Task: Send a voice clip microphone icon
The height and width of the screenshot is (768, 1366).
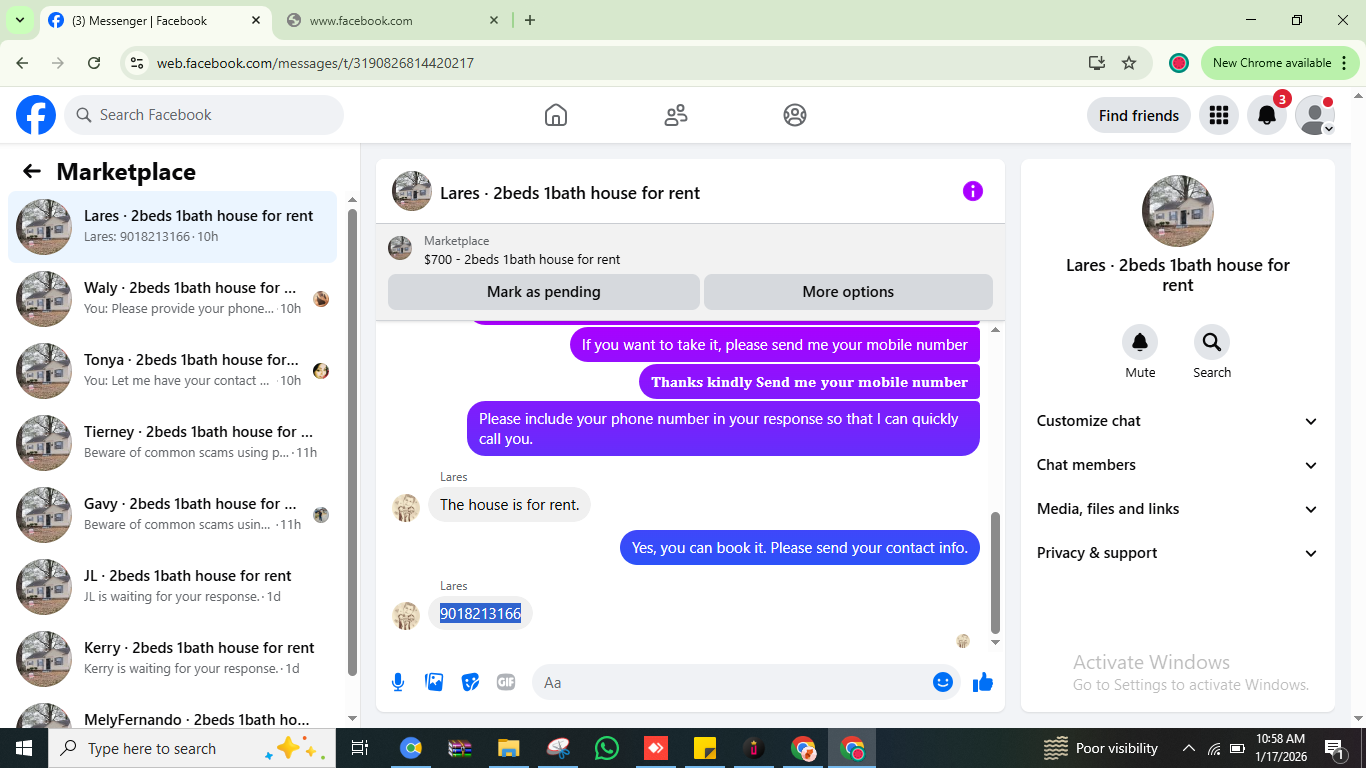Action: coord(398,682)
